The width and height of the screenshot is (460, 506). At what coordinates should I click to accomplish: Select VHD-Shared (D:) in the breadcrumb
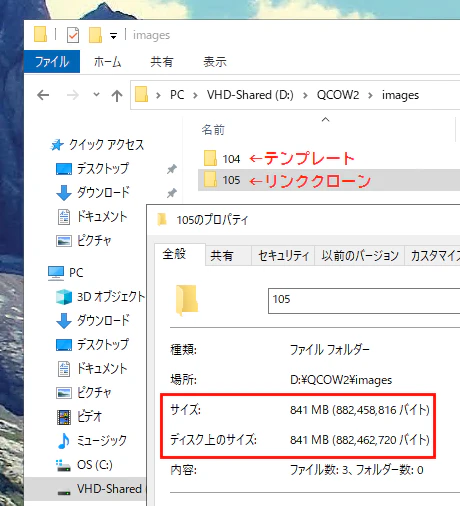coord(250,95)
